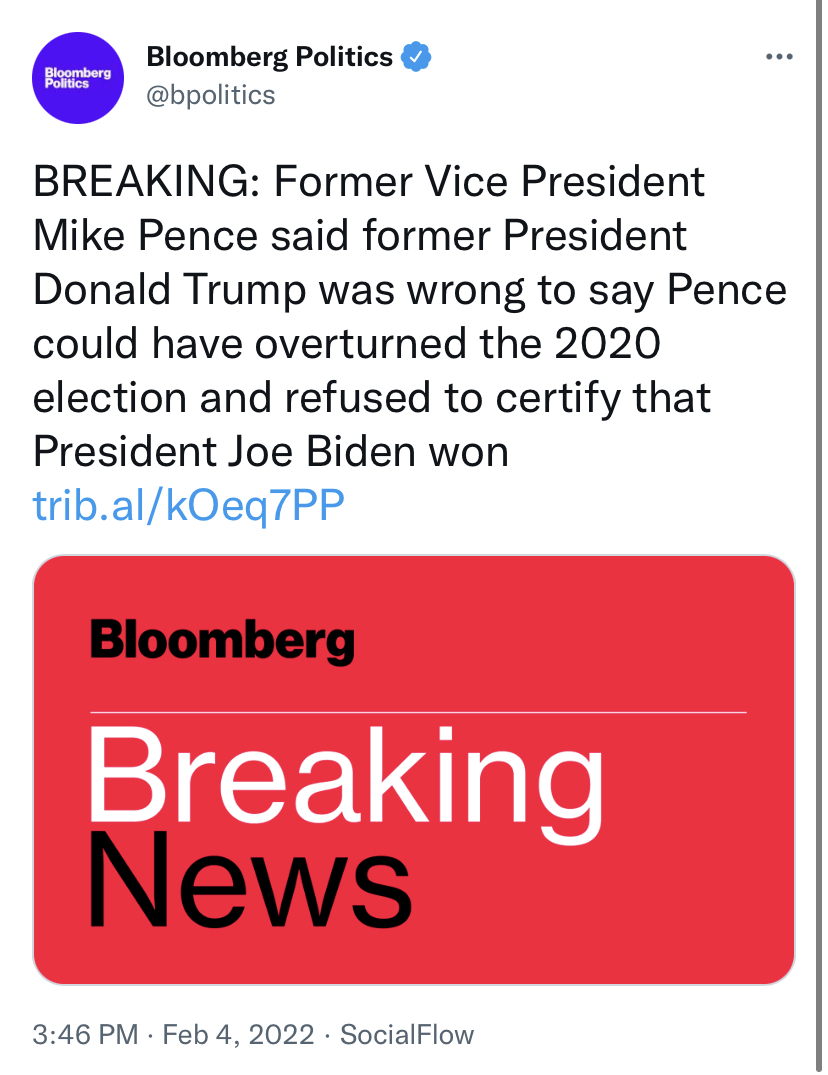828x1075 pixels.
Task: Open the @bpolitics handle
Action: click(210, 95)
